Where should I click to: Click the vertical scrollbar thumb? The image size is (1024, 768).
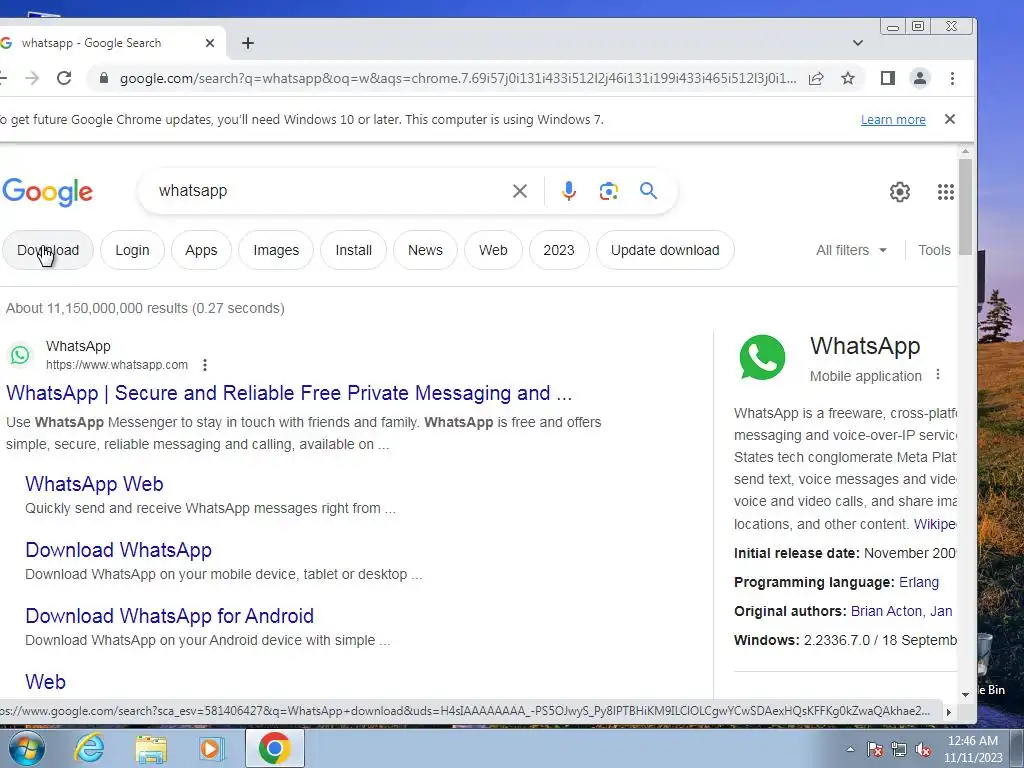[965, 207]
